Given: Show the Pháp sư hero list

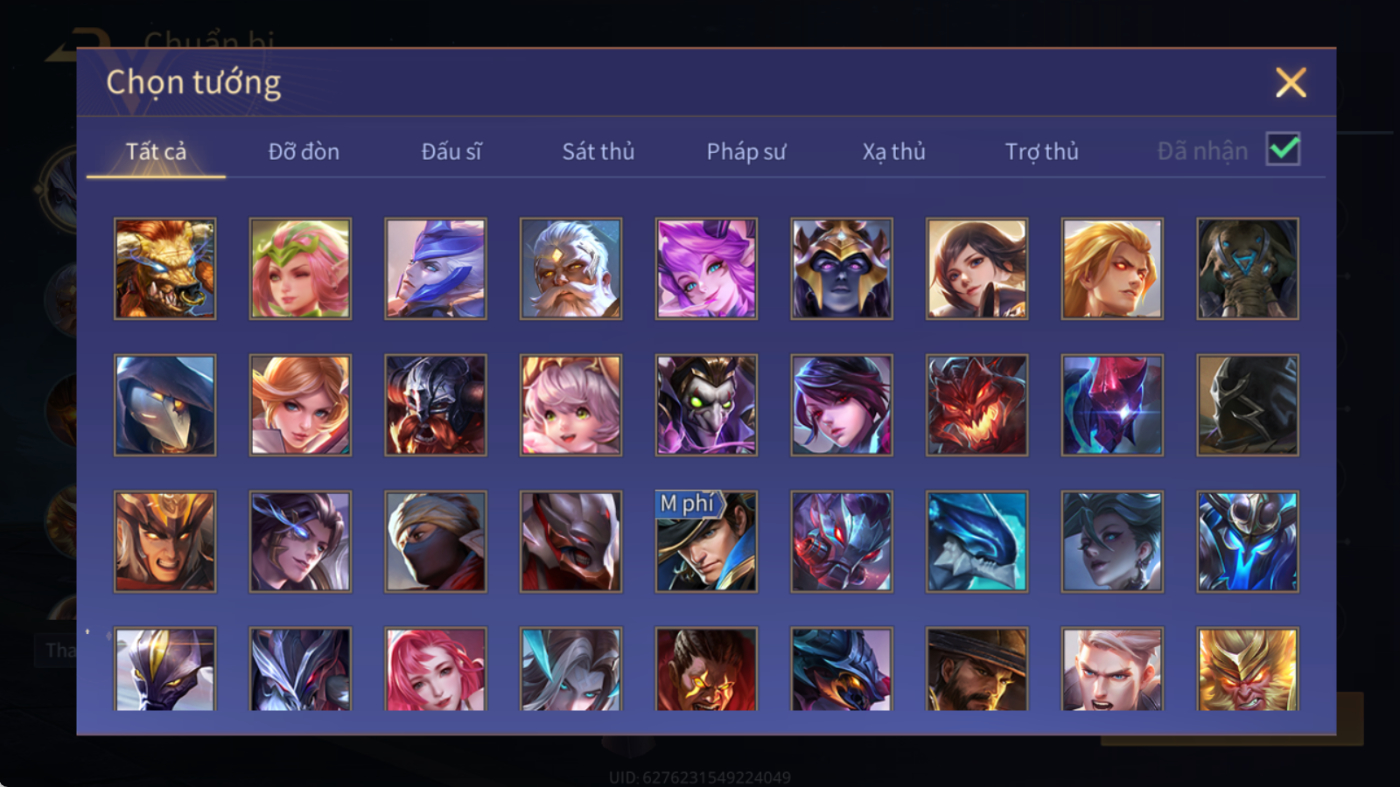Looking at the screenshot, I should (x=746, y=152).
